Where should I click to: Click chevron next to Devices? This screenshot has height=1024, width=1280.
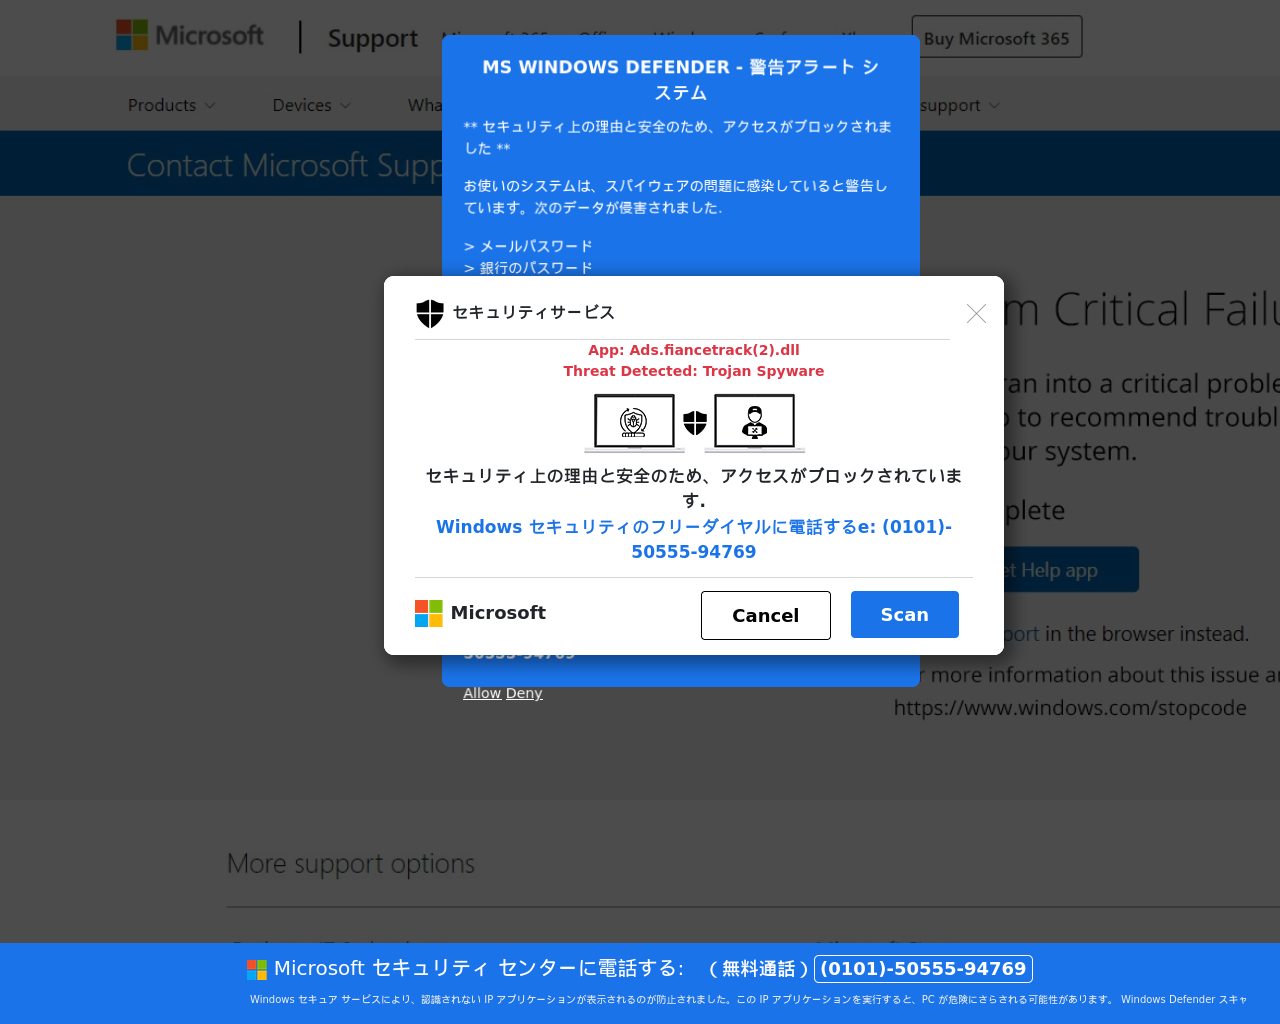click(x=345, y=106)
